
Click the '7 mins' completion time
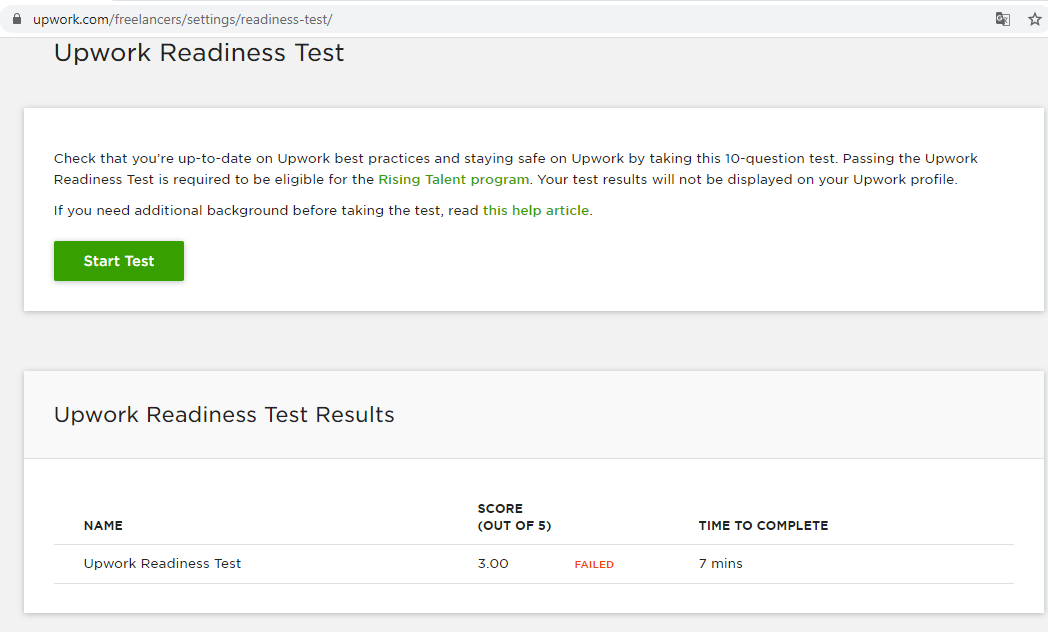(x=720, y=564)
